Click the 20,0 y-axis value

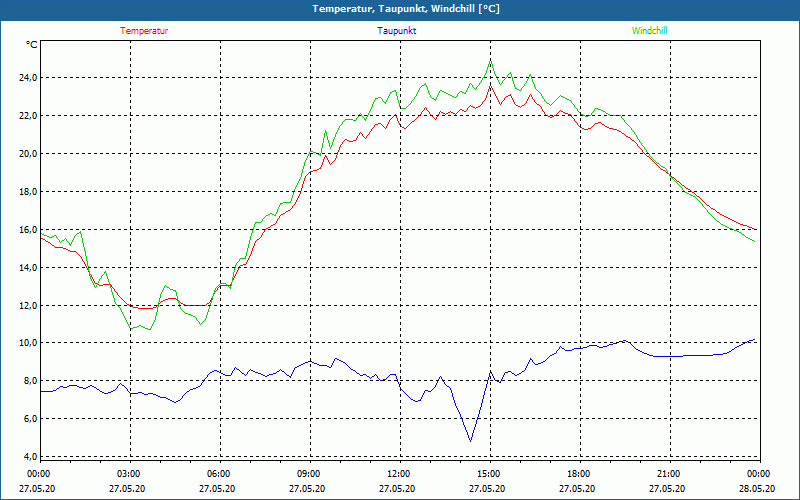pos(28,154)
